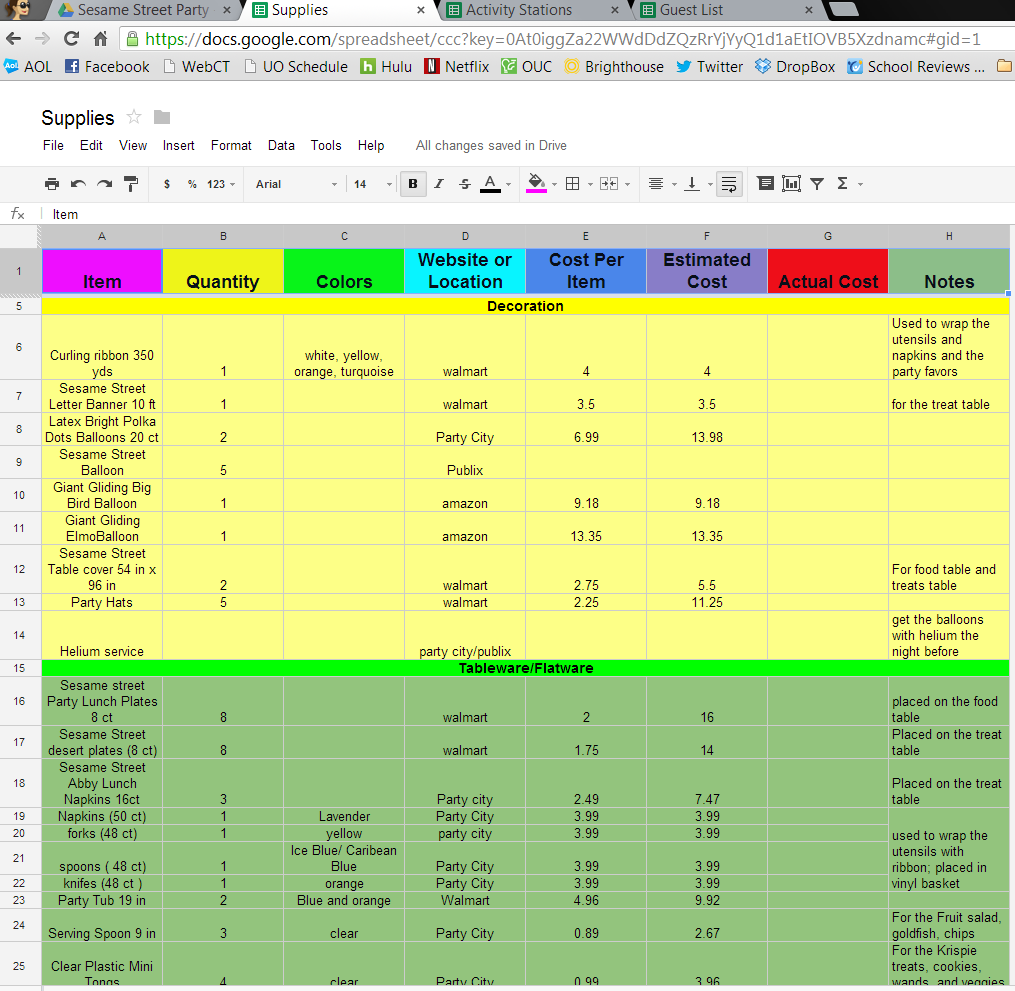Select cell 'Helium service'
Viewport: 1015px width, 991px height.
tap(102, 635)
